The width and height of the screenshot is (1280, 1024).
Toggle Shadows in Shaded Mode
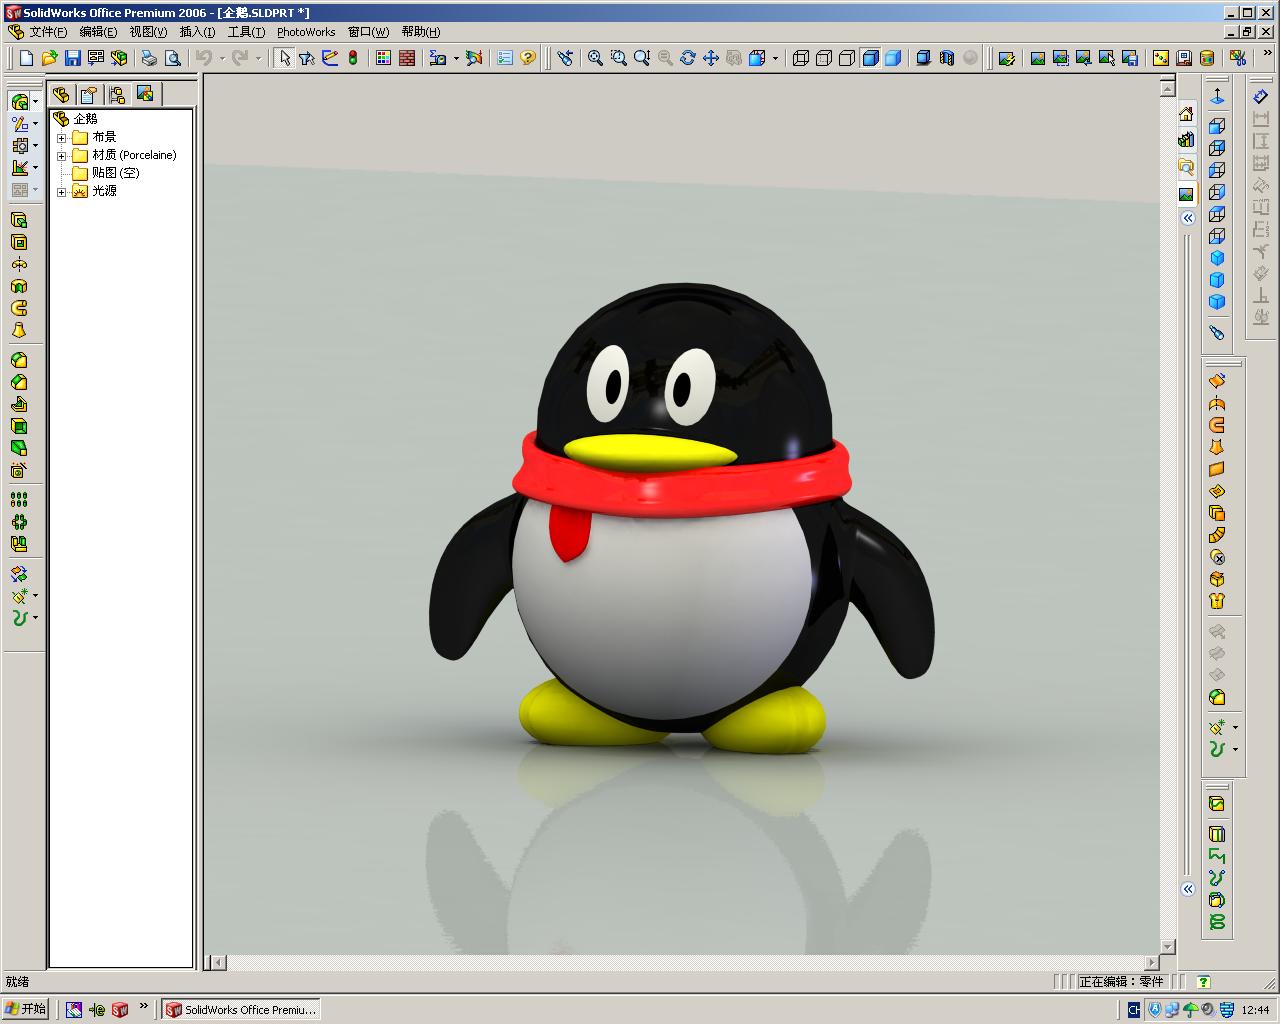(x=923, y=58)
